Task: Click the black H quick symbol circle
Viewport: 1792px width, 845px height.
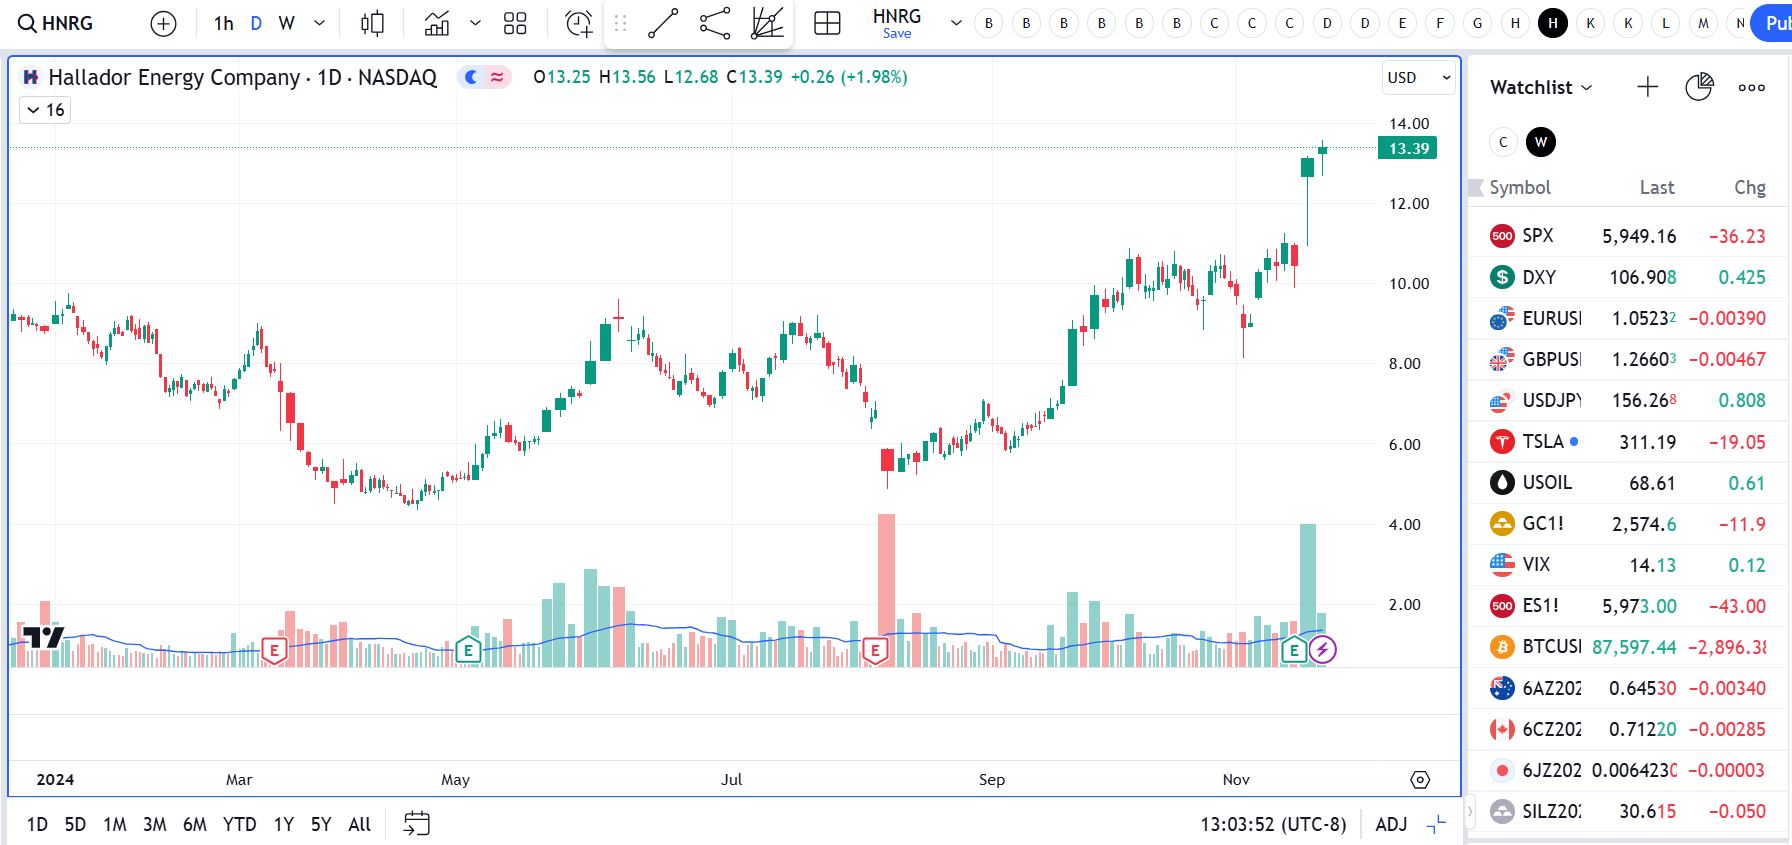Action: tap(1553, 23)
